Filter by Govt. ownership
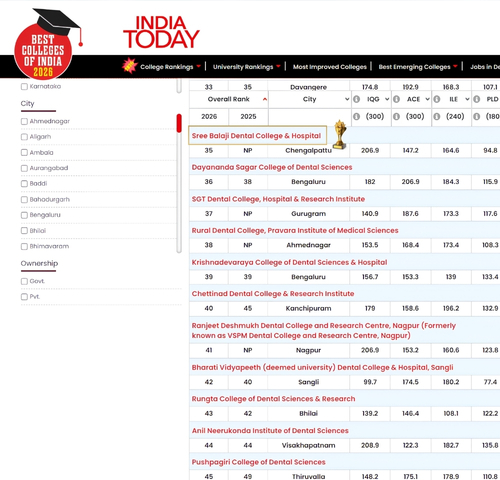 point(24,281)
